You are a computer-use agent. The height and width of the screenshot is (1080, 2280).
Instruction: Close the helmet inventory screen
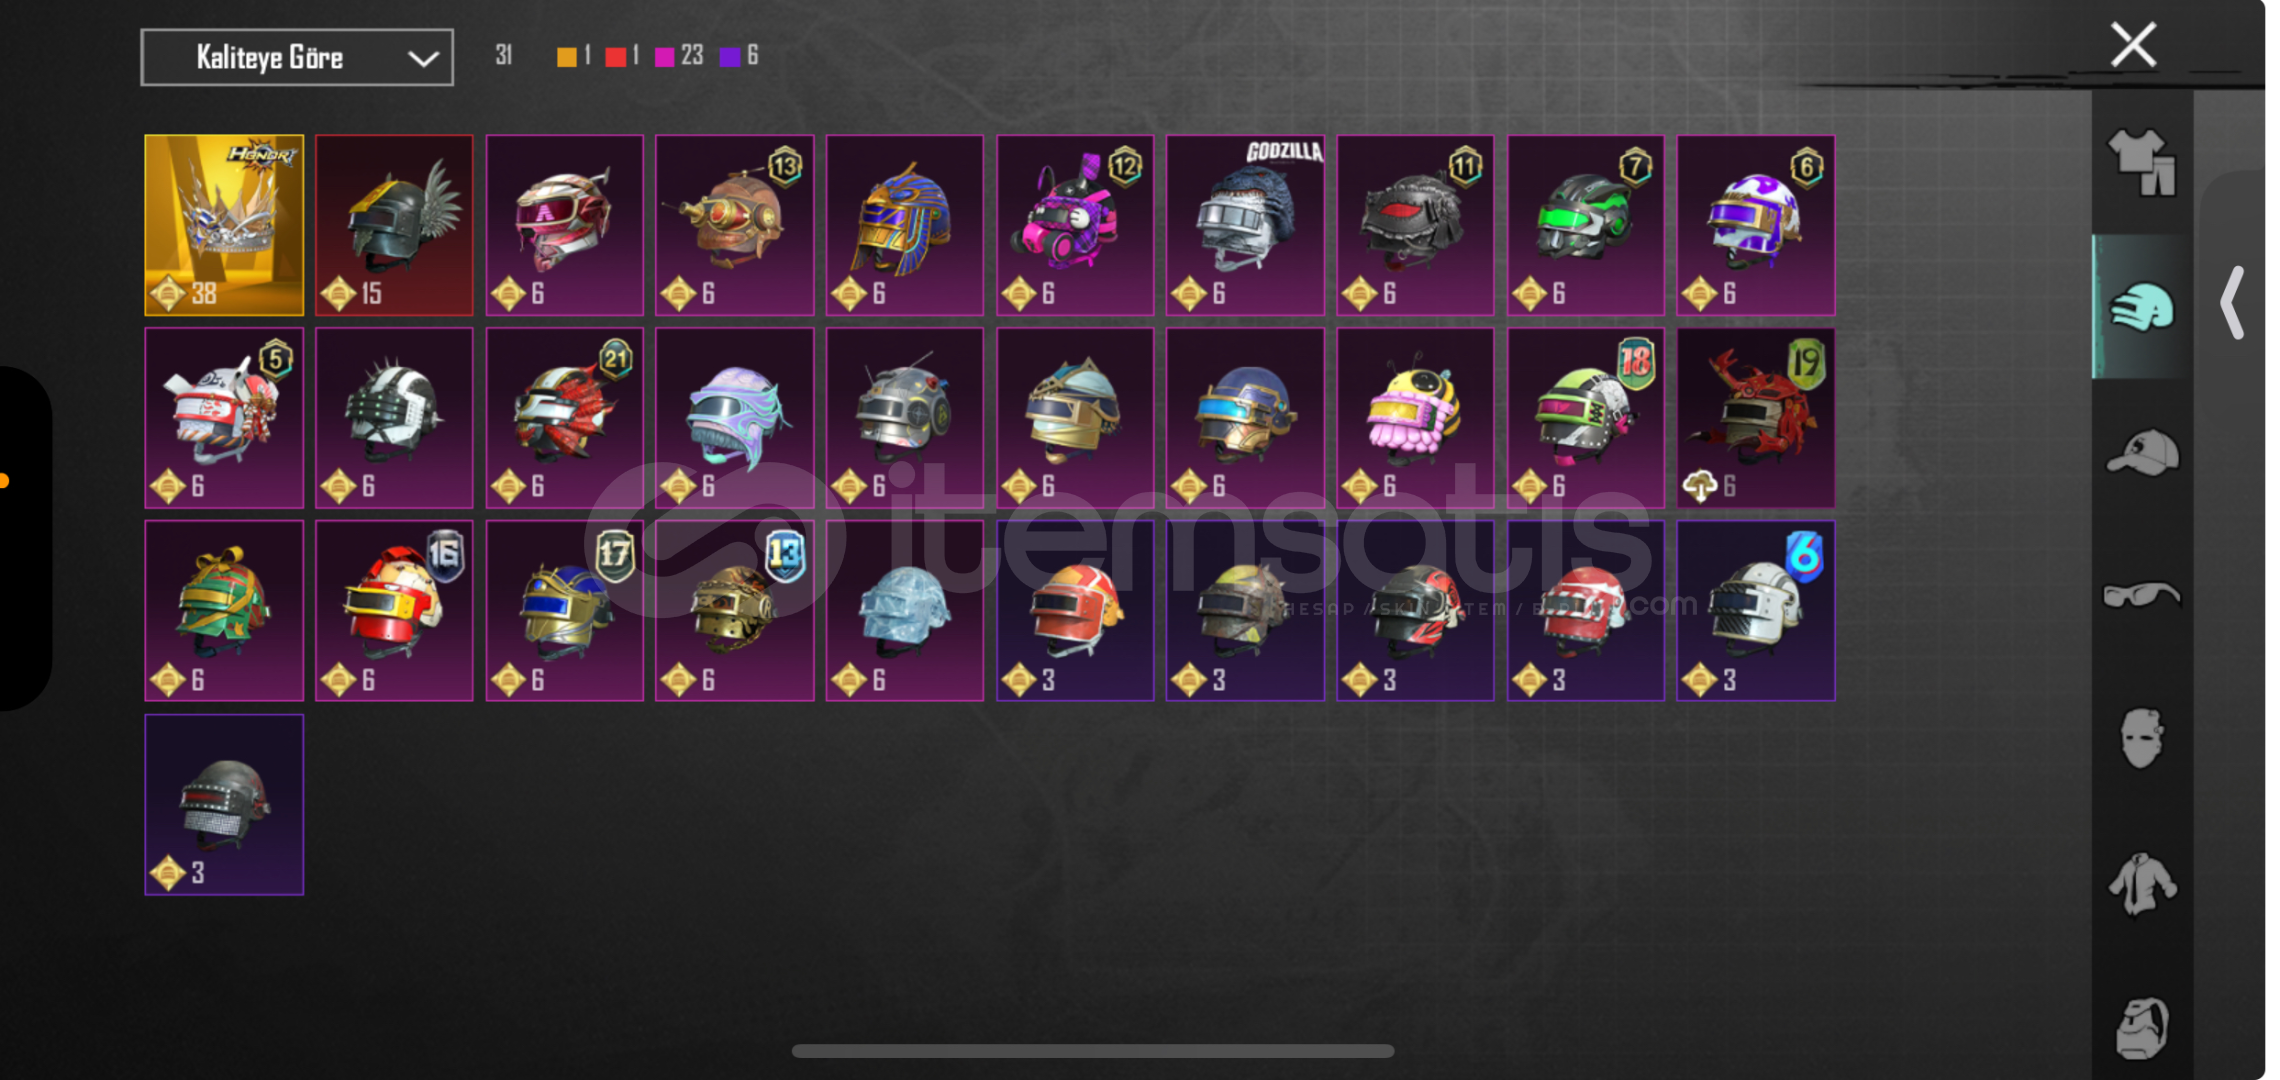click(2133, 45)
